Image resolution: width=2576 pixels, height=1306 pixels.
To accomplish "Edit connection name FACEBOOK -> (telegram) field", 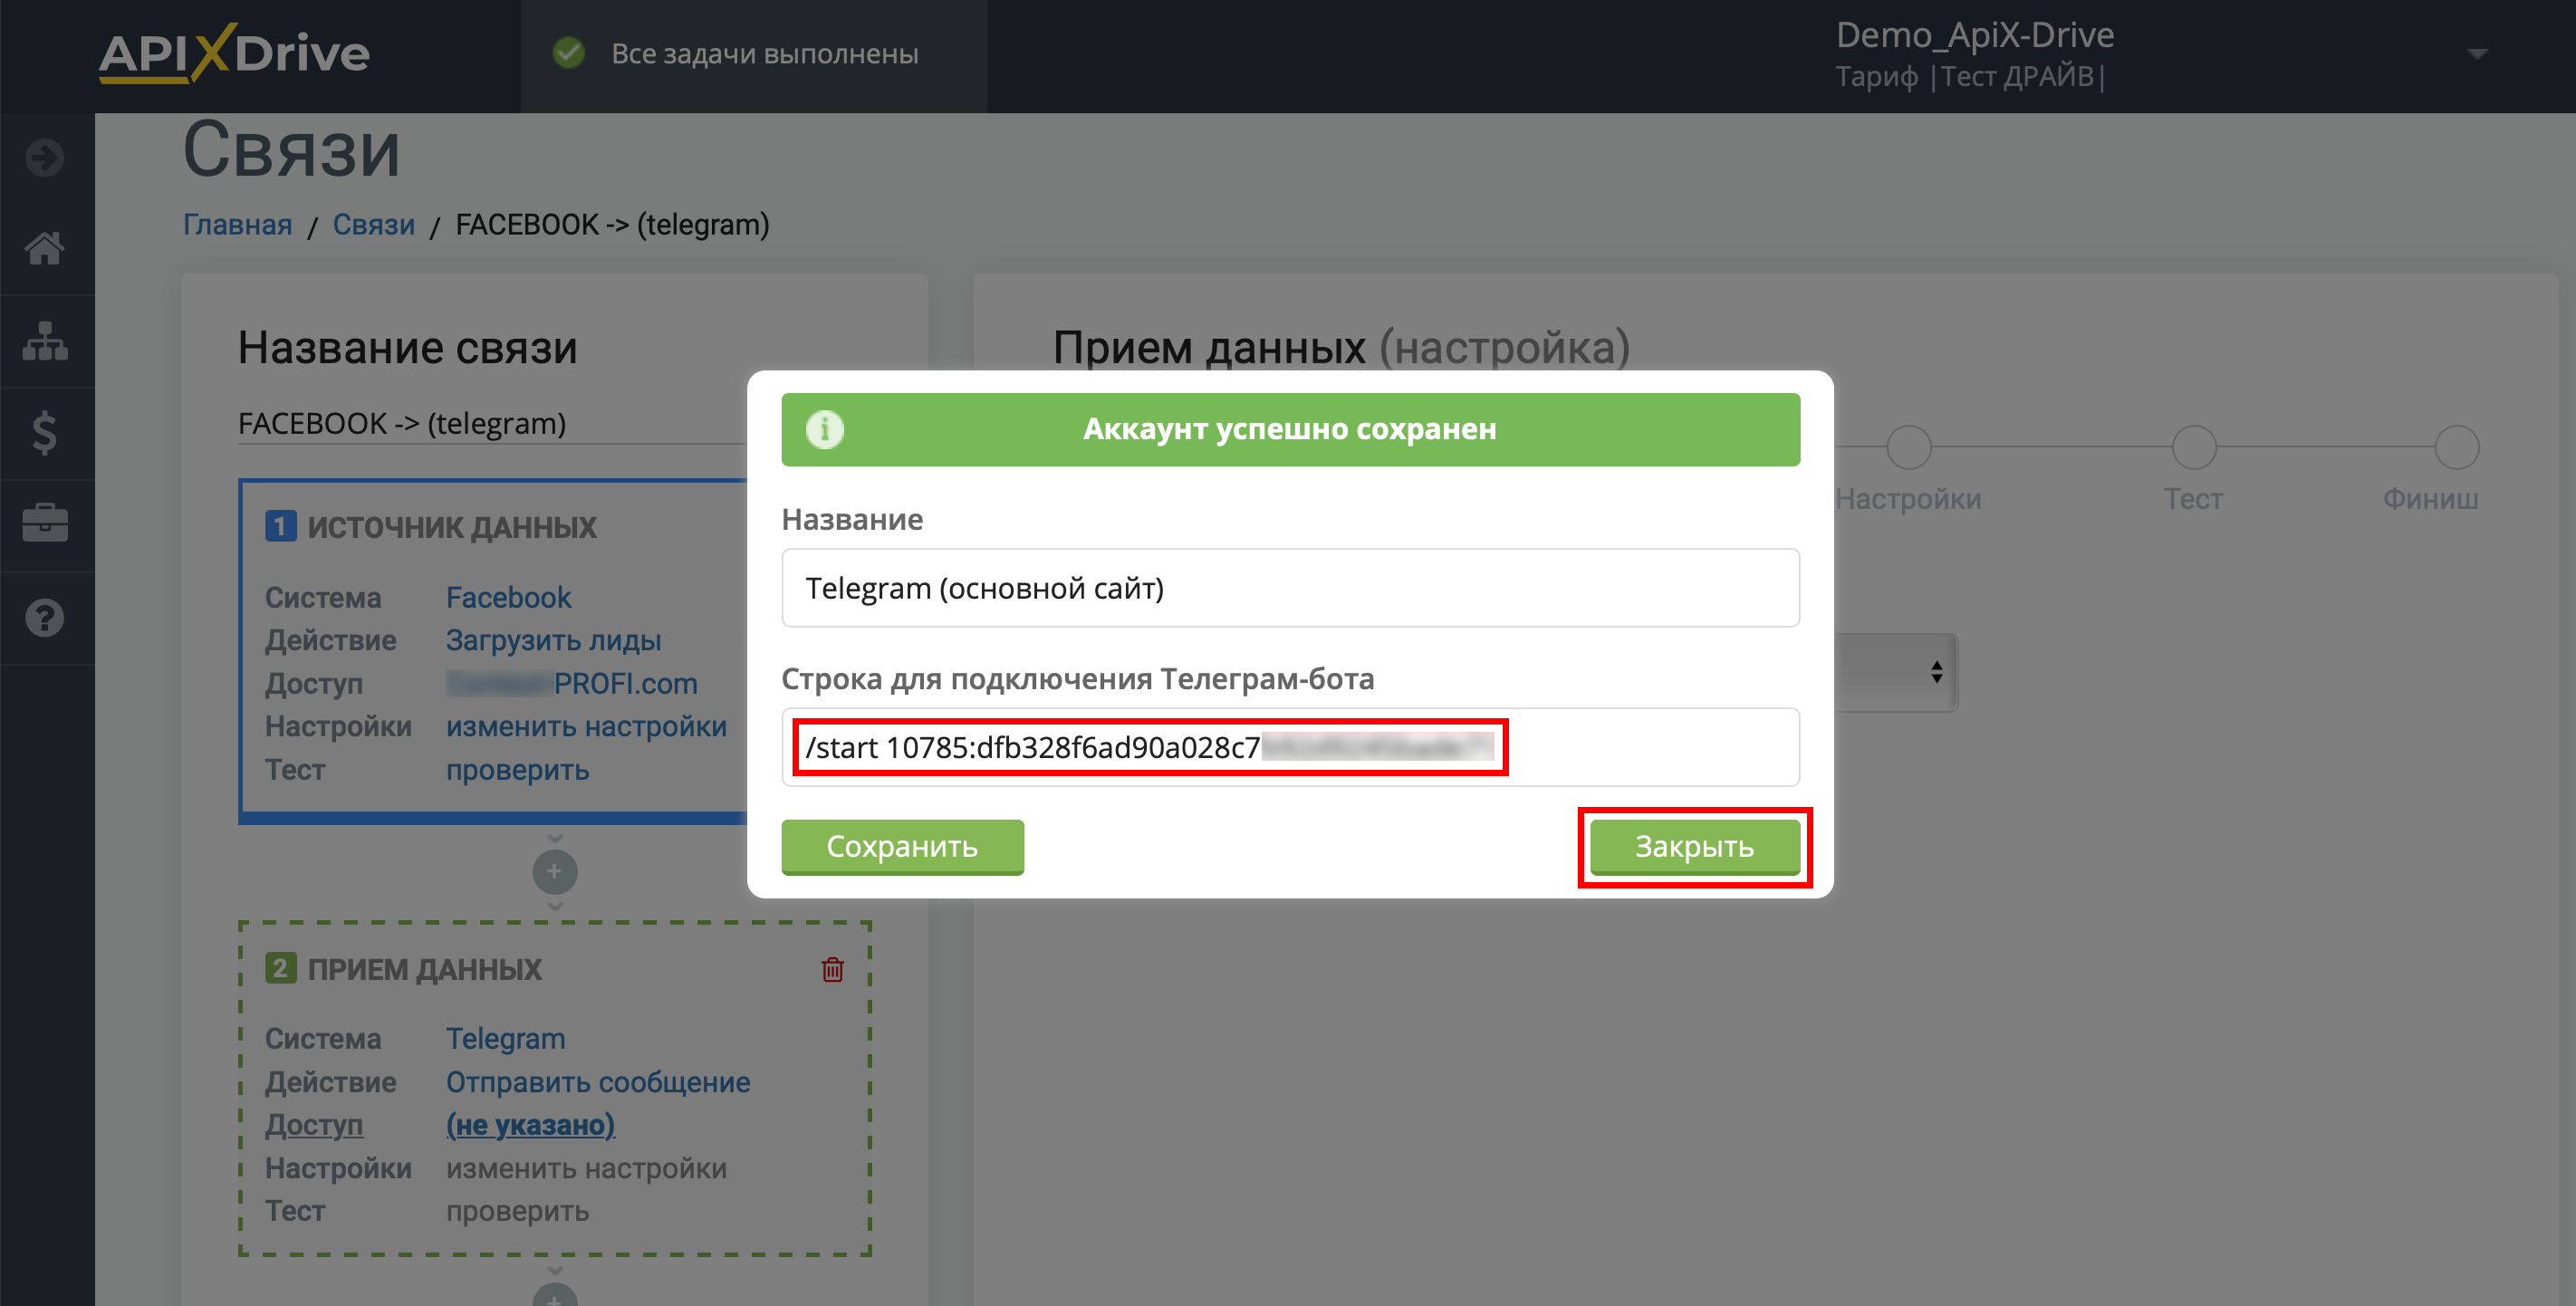I will 492,423.
